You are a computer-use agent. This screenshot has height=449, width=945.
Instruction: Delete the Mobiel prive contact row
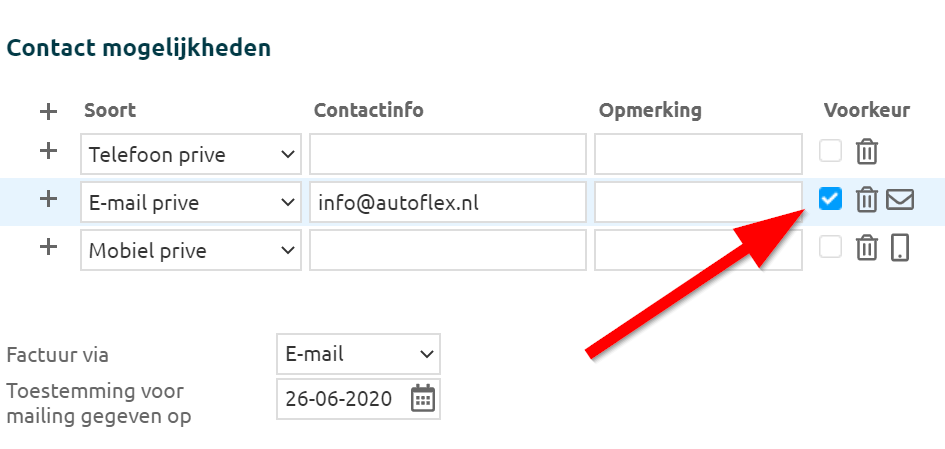867,248
